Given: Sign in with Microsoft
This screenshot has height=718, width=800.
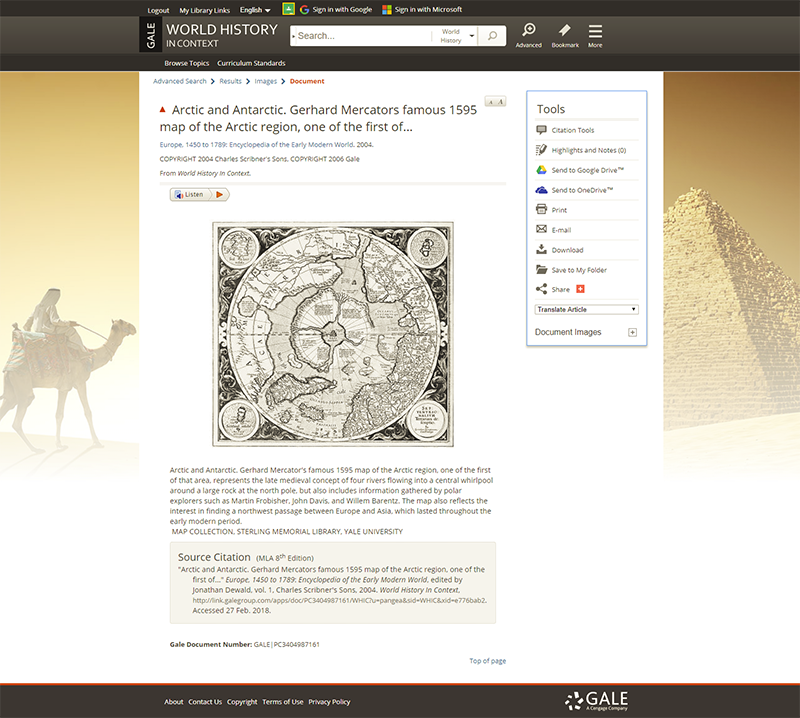Looking at the screenshot, I should (422, 9).
